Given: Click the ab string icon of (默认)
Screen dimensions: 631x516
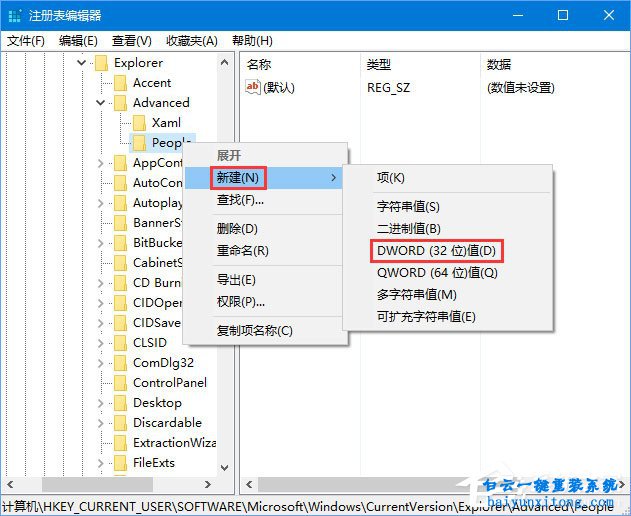Looking at the screenshot, I should pos(253,87).
